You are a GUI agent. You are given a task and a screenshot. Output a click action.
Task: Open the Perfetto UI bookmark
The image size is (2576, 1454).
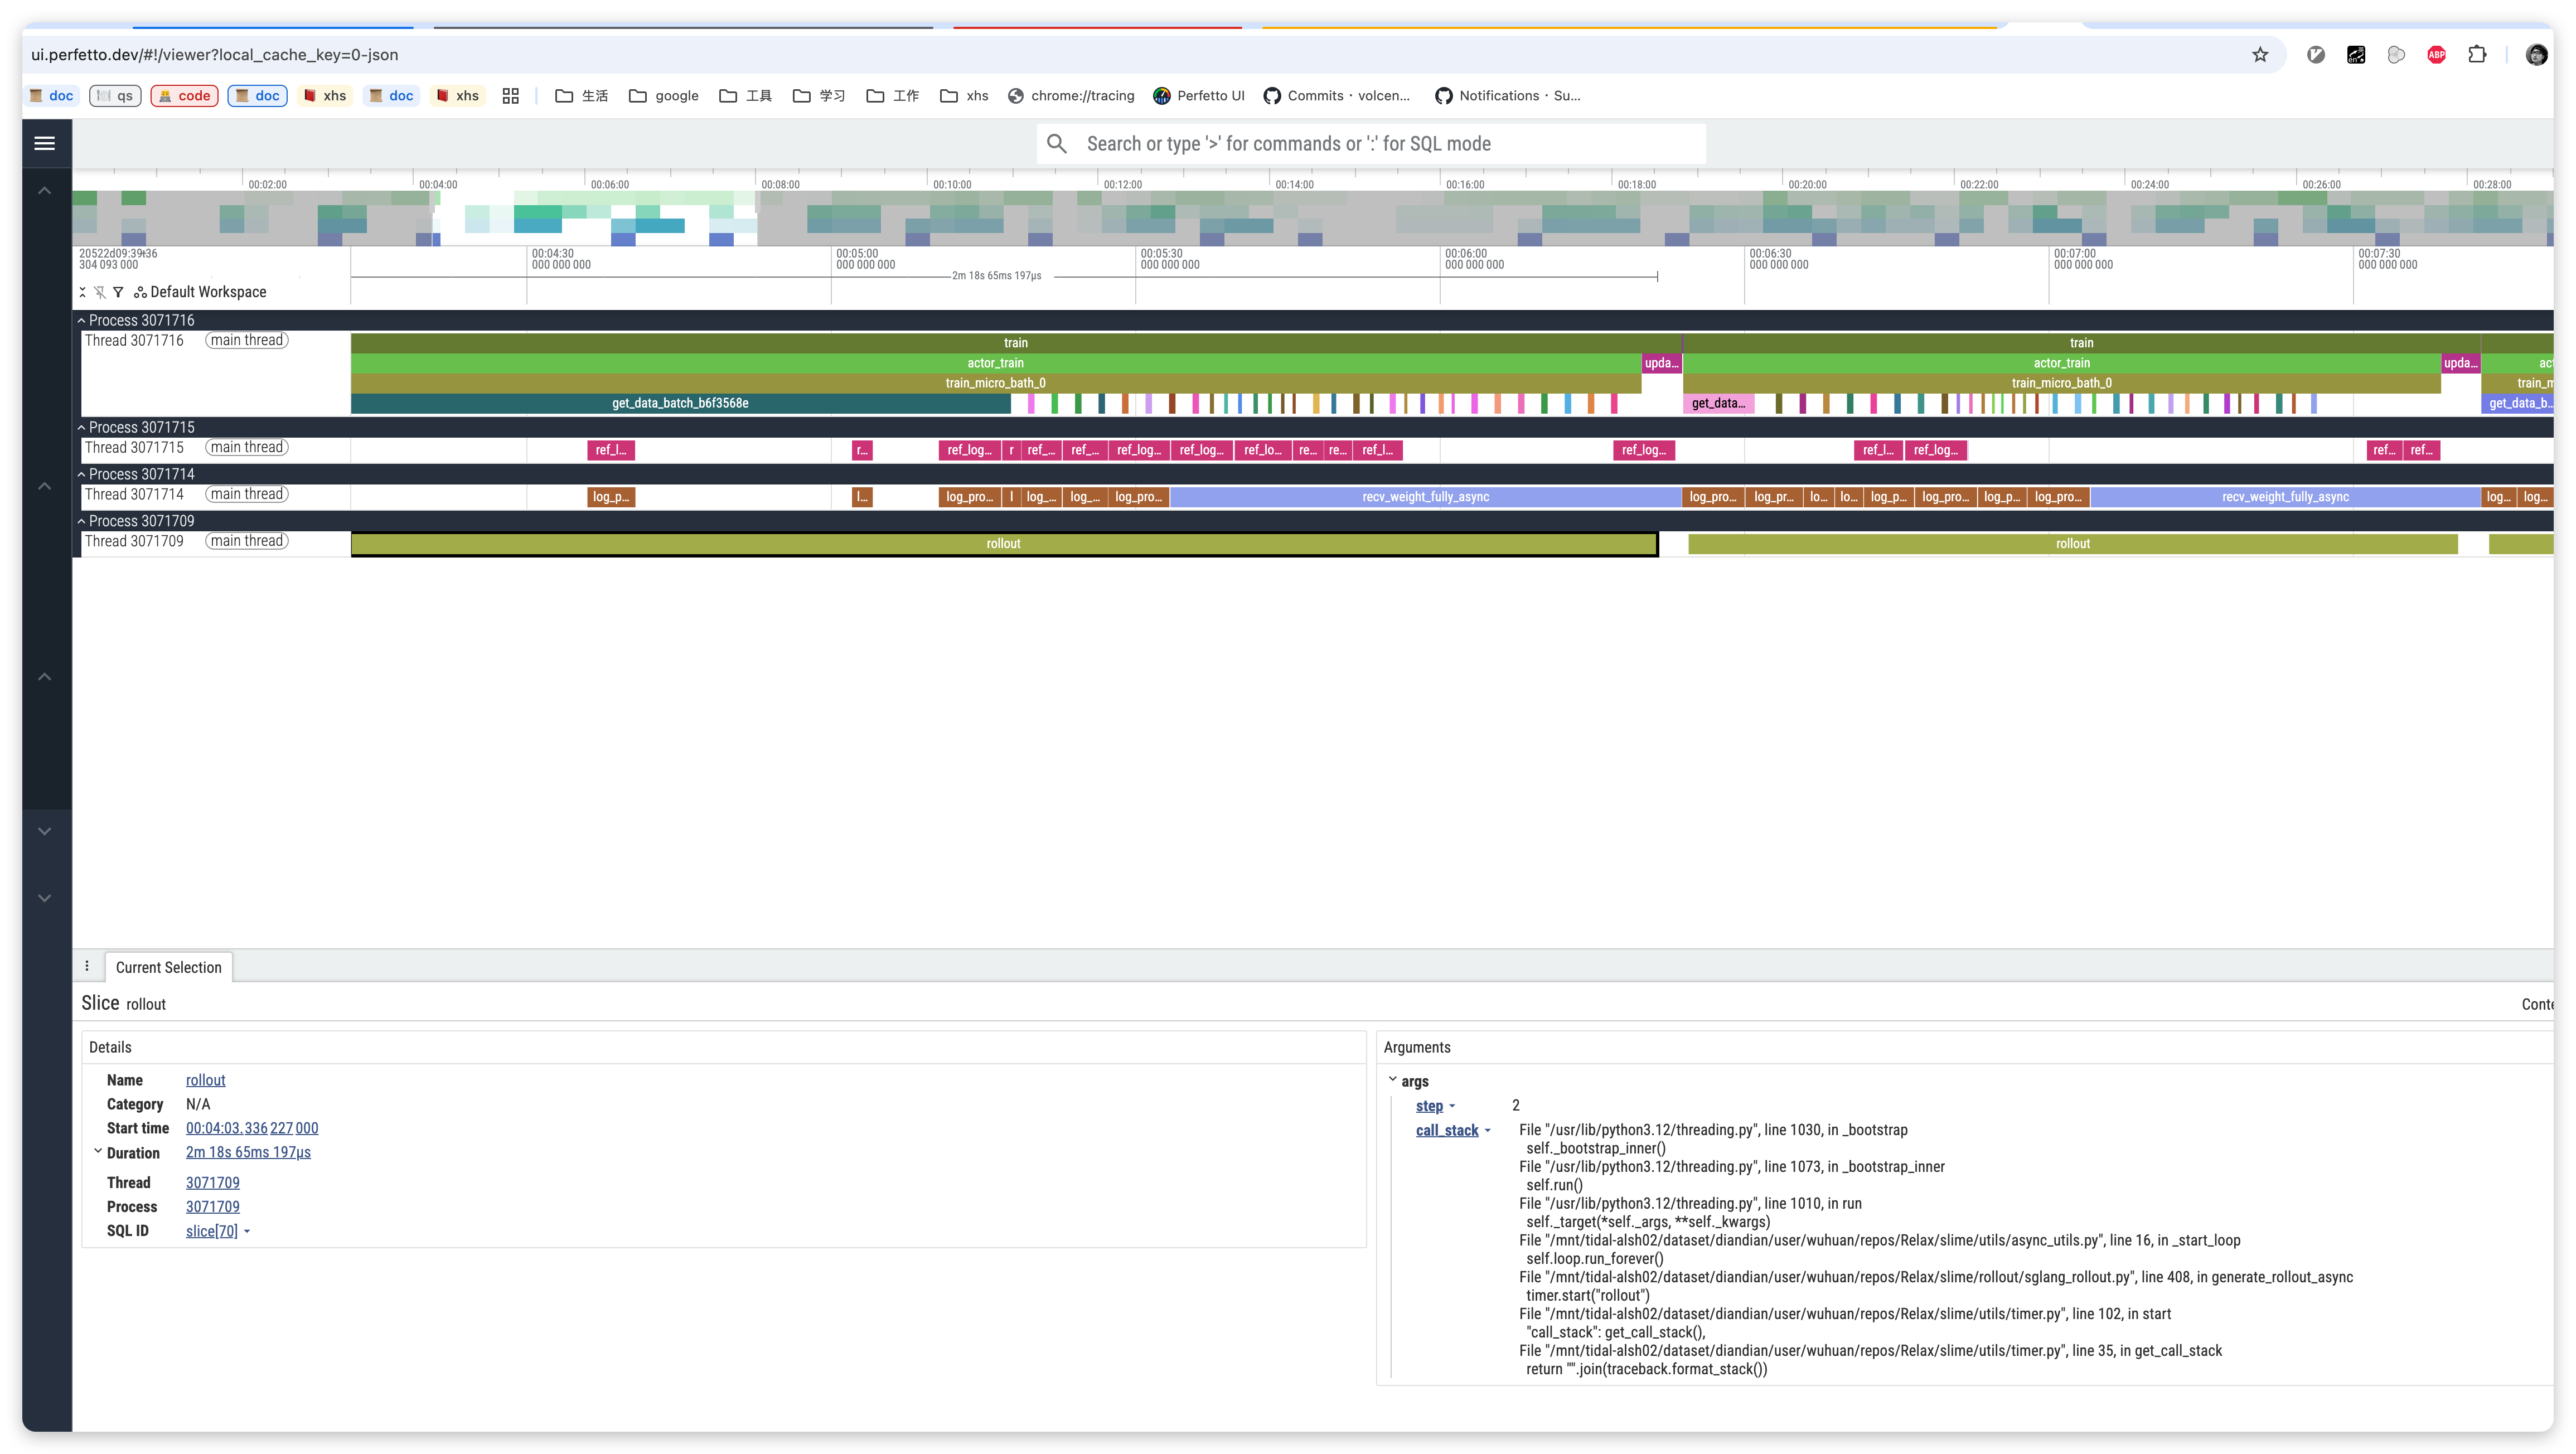coord(1199,96)
